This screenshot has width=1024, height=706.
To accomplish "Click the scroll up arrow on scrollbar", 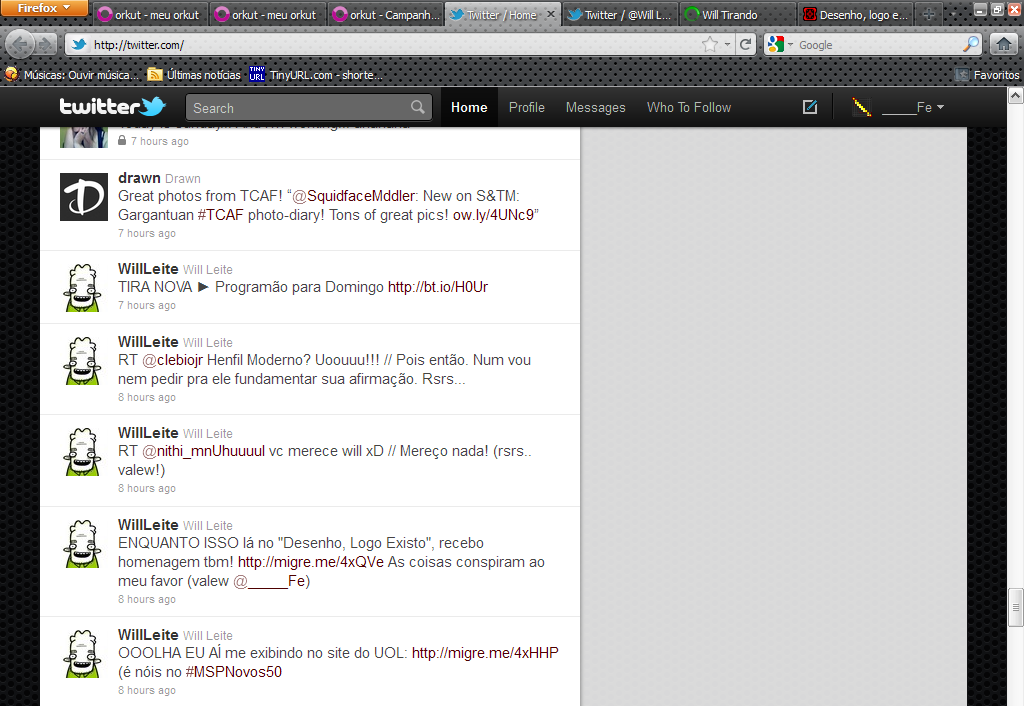I will [1016, 96].
